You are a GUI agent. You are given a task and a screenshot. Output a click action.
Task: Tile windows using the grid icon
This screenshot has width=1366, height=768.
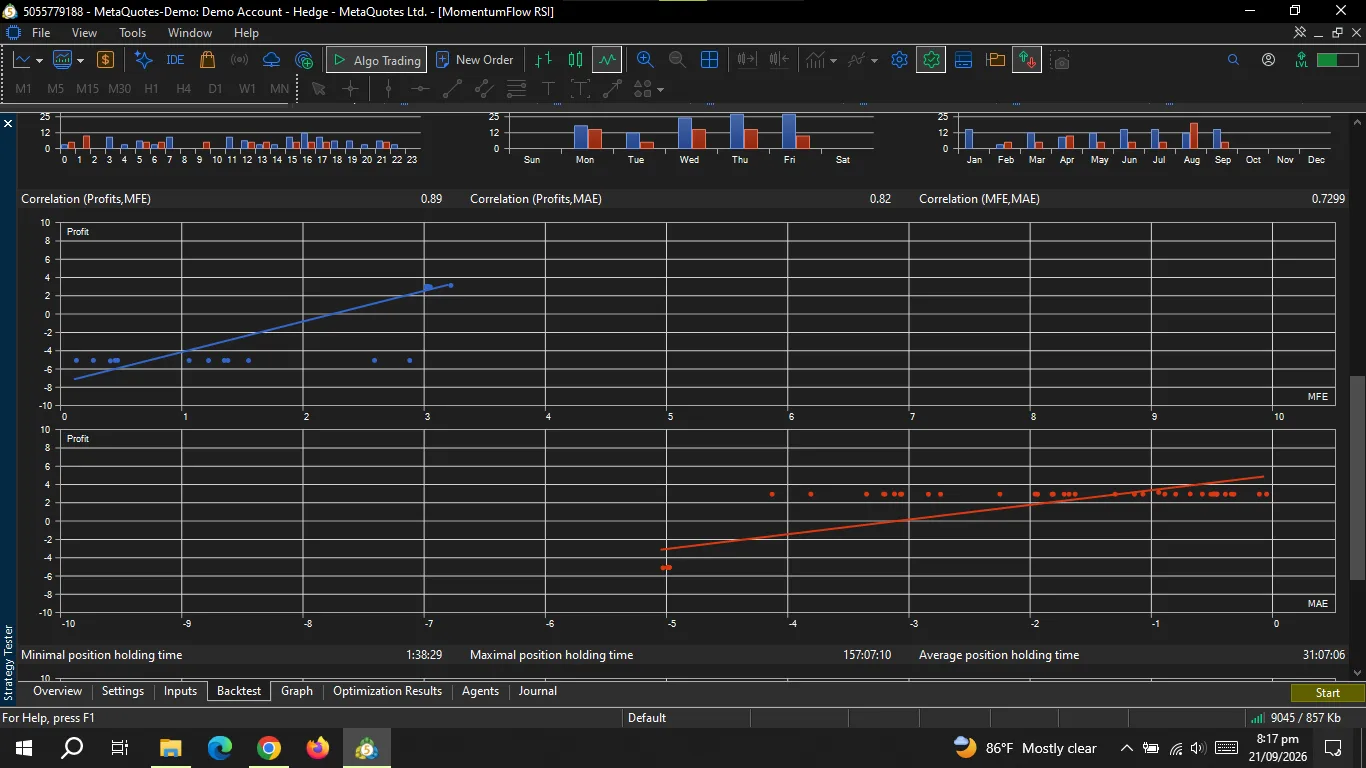point(709,60)
